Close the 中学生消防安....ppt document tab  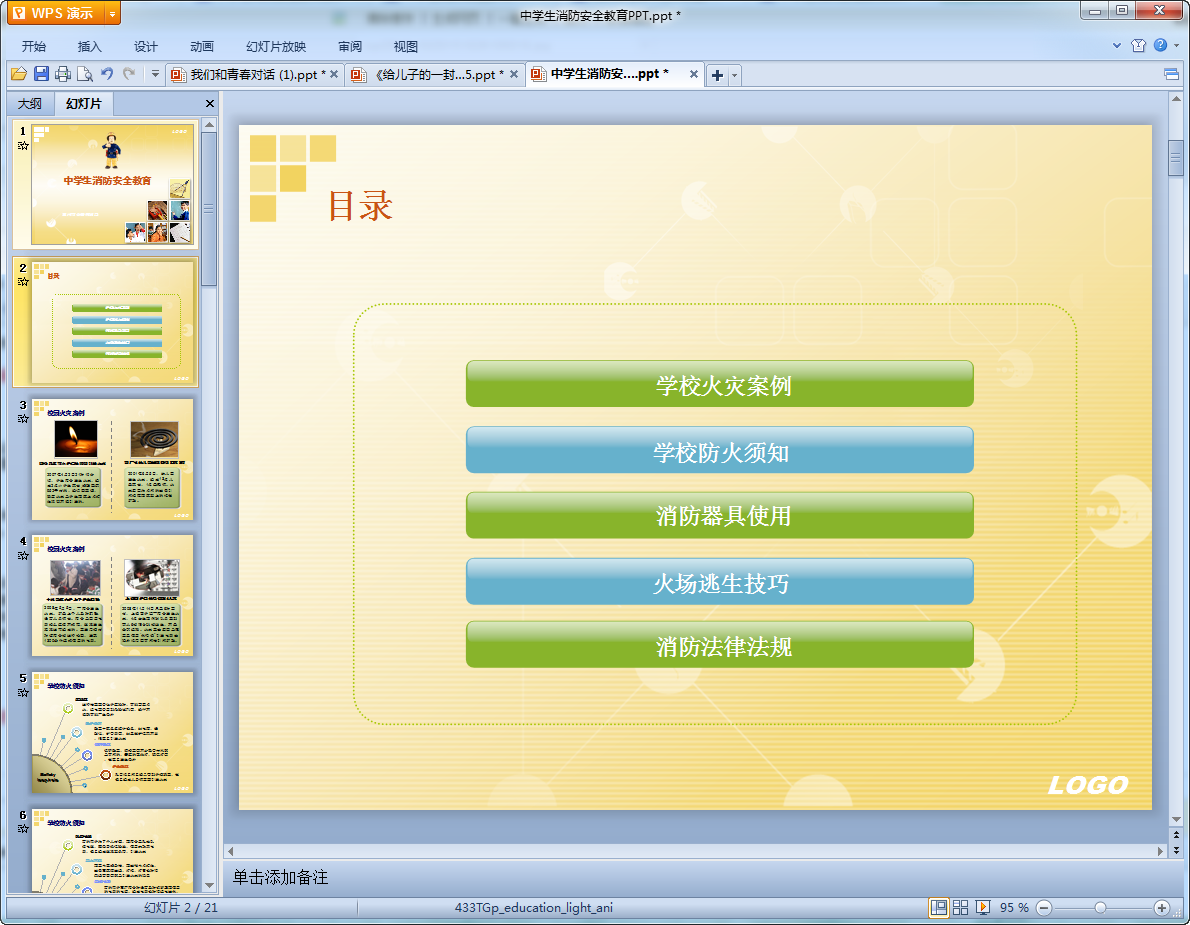point(694,74)
